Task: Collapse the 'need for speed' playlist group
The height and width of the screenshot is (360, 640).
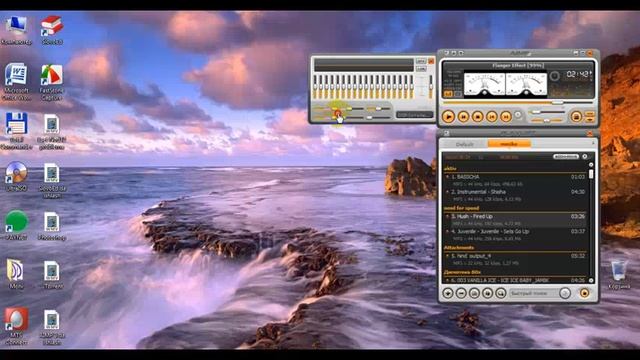Action: coord(461,208)
